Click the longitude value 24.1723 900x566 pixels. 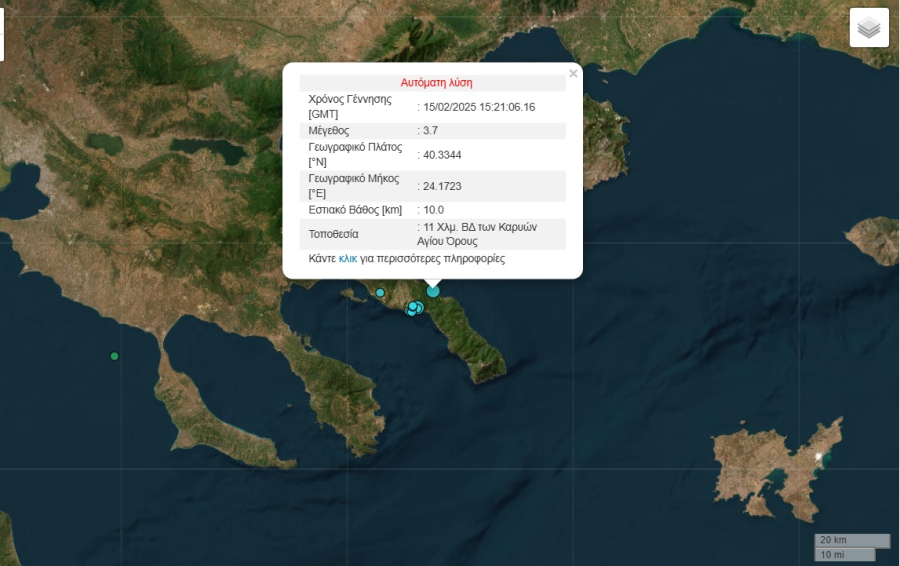coord(442,186)
